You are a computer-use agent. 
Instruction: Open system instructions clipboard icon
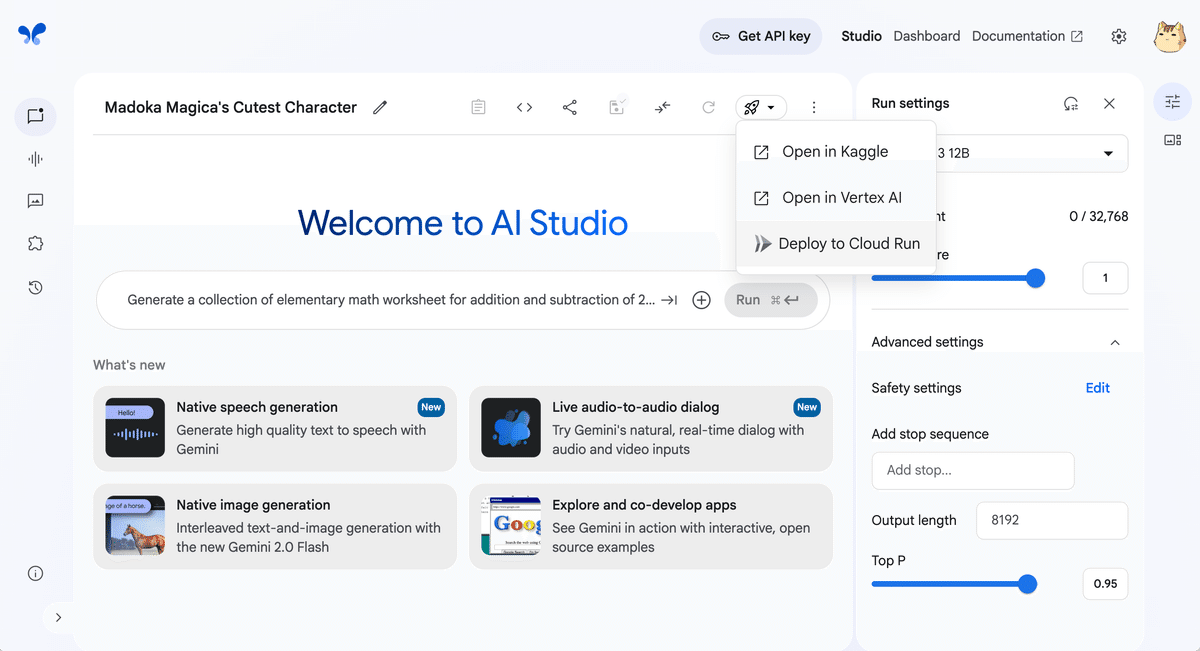click(x=478, y=106)
